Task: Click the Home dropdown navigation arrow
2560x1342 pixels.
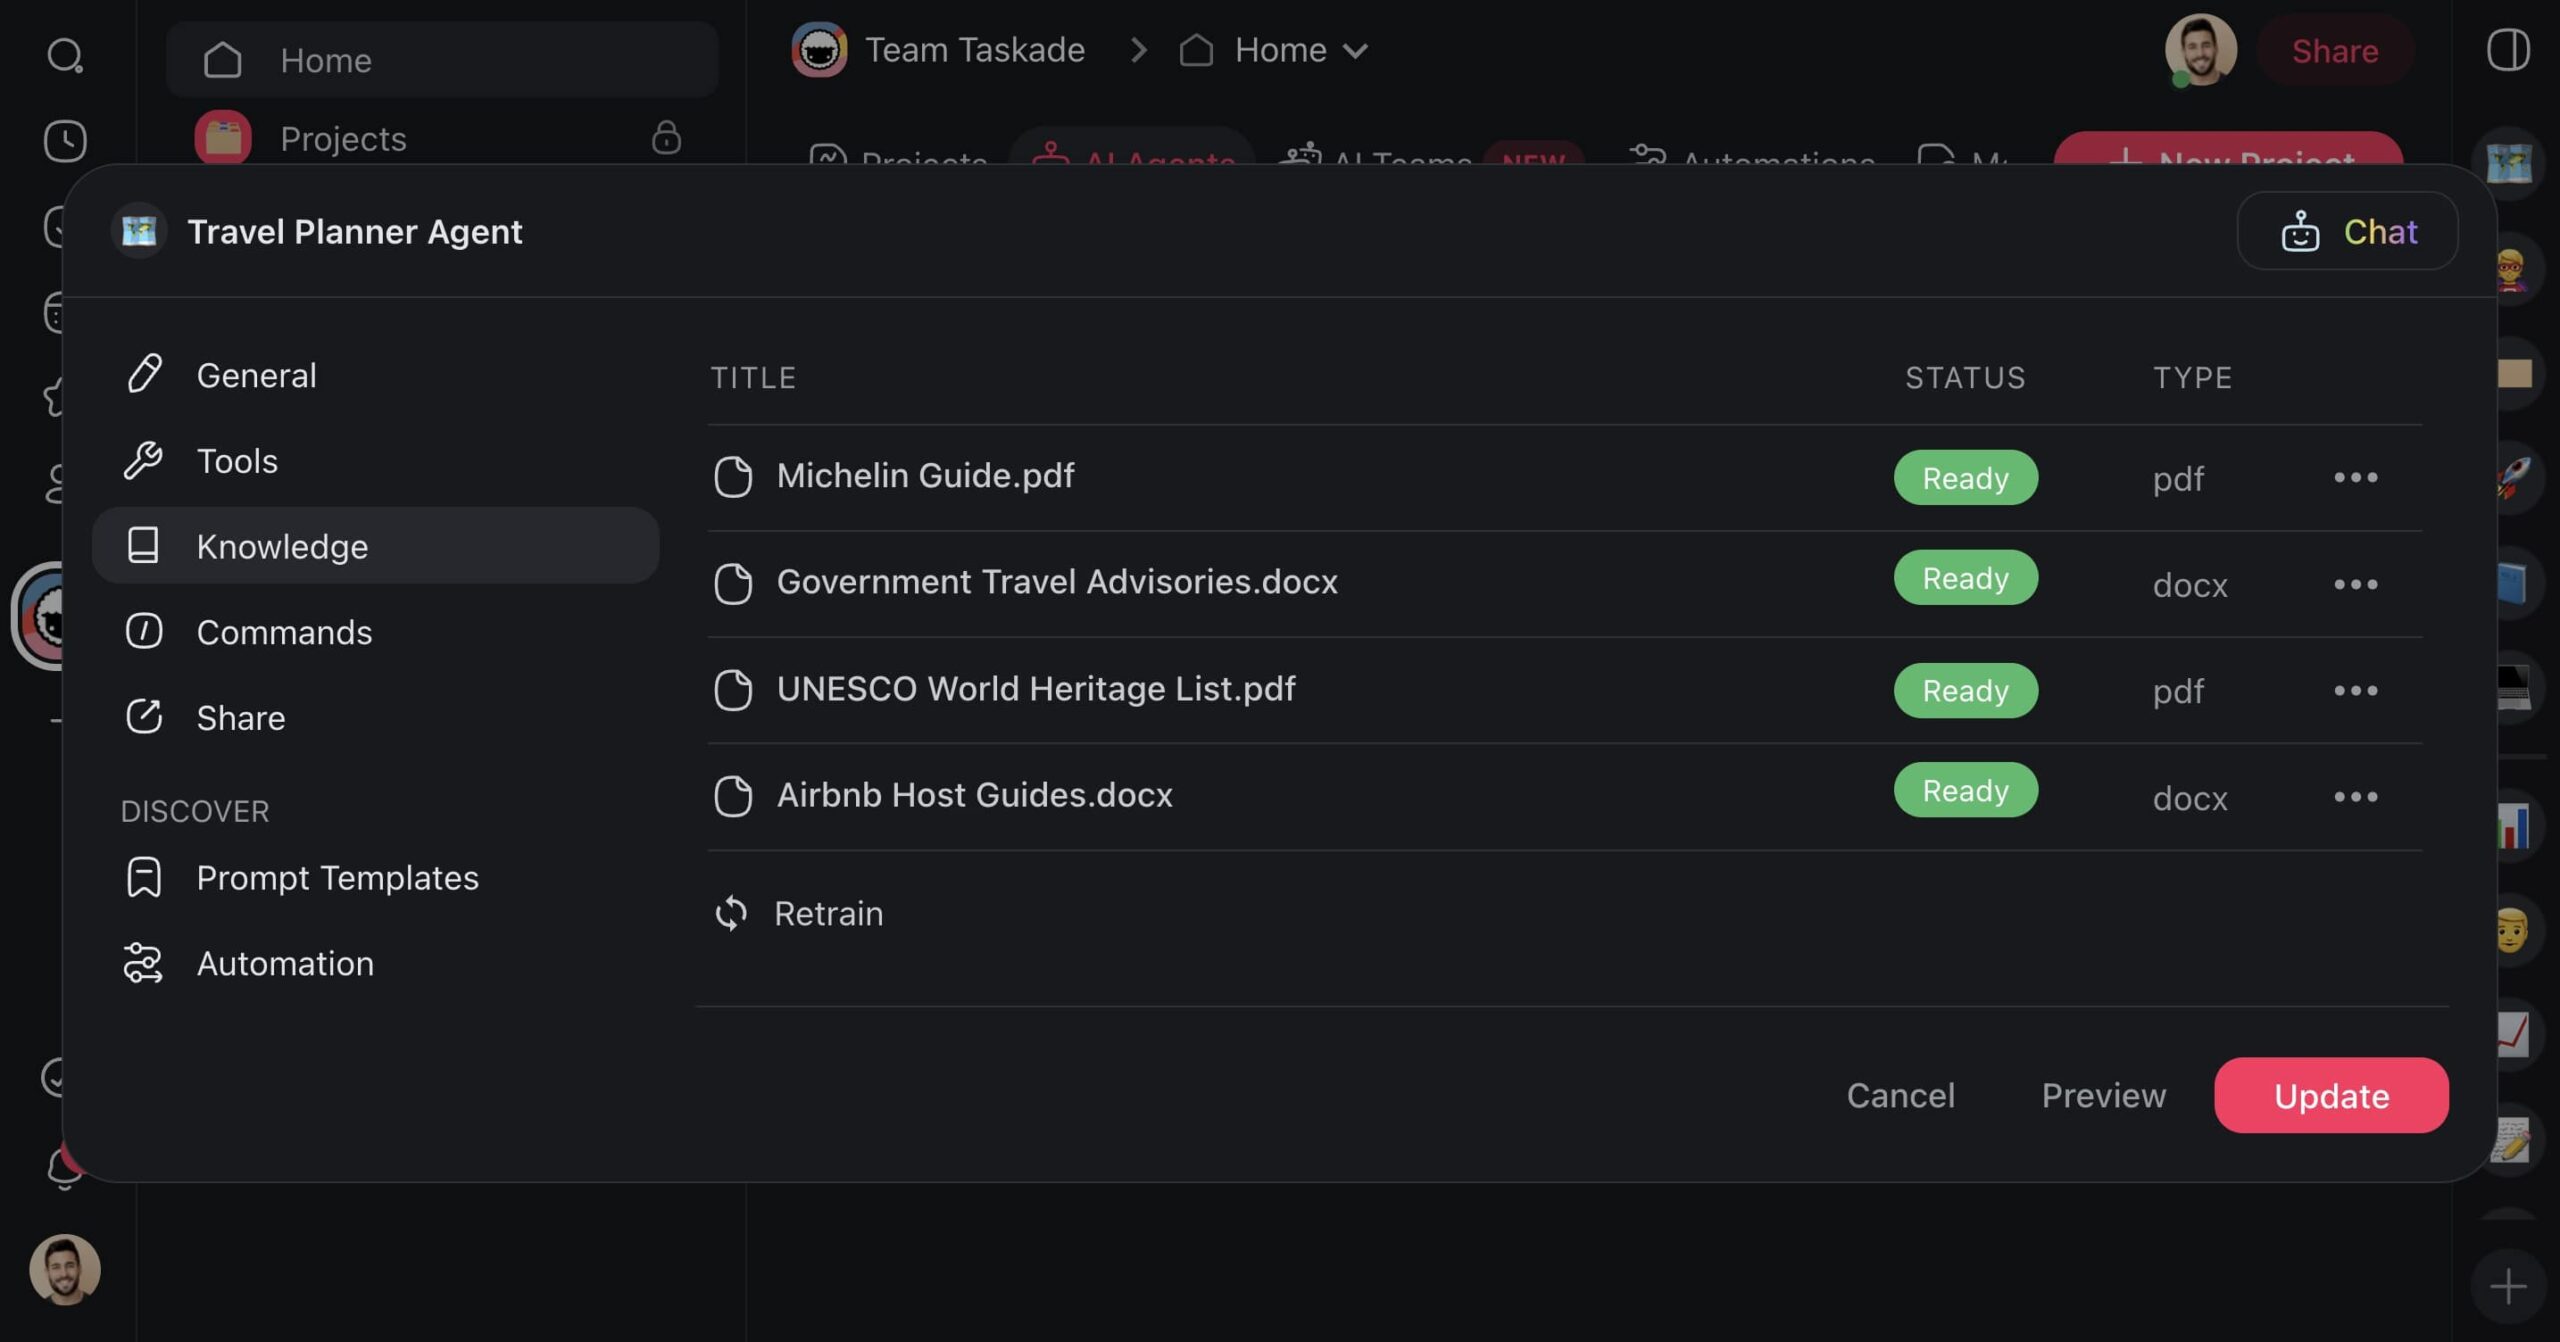Action: coord(1354,51)
